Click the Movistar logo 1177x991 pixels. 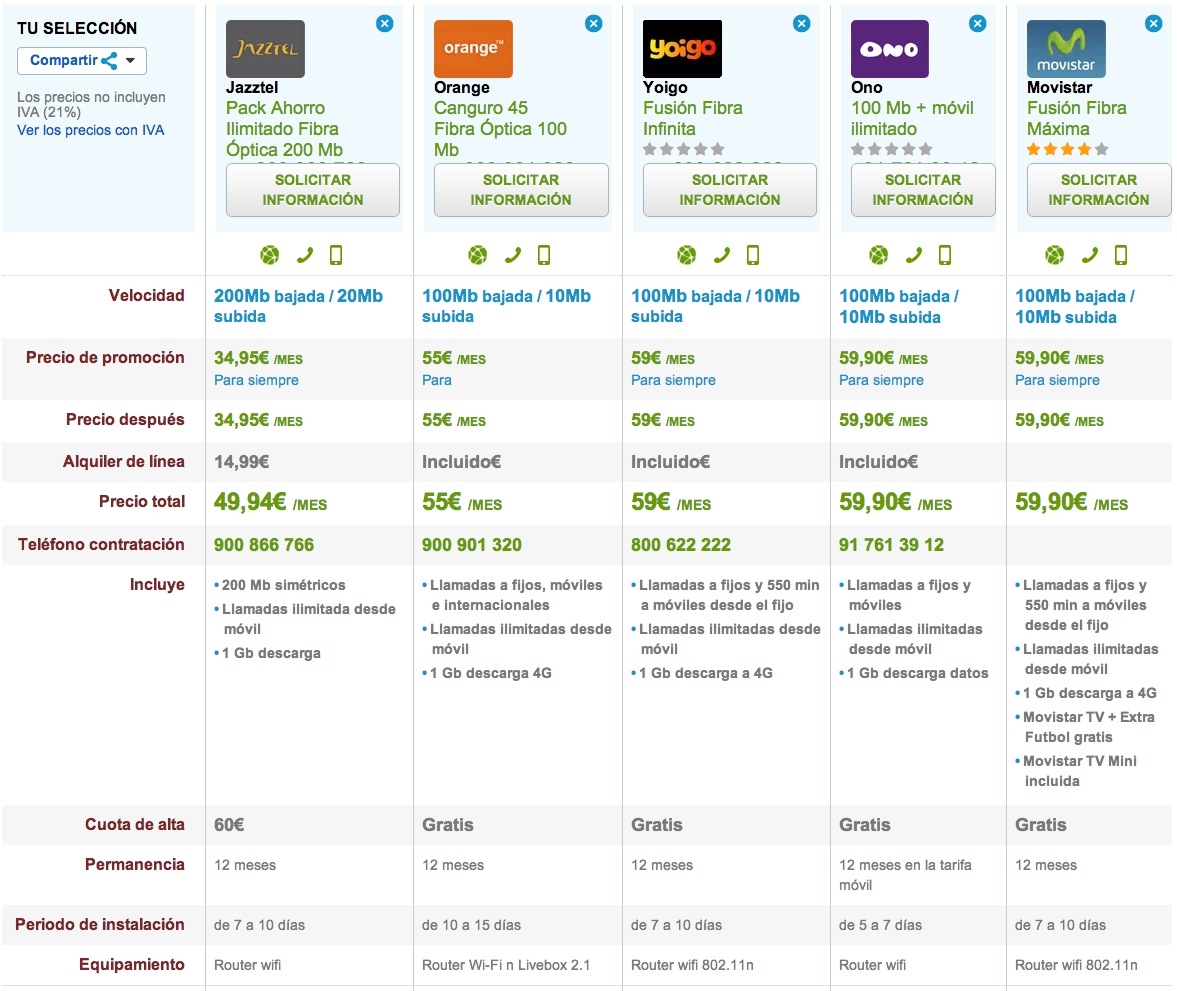[x=1066, y=49]
